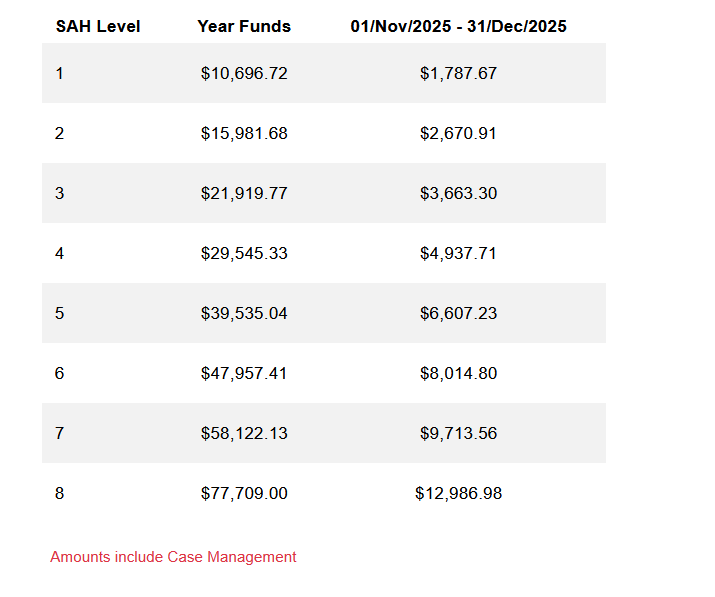The image size is (715, 597).
Task: Select the $21,919.77 year funds value
Action: 244,193
